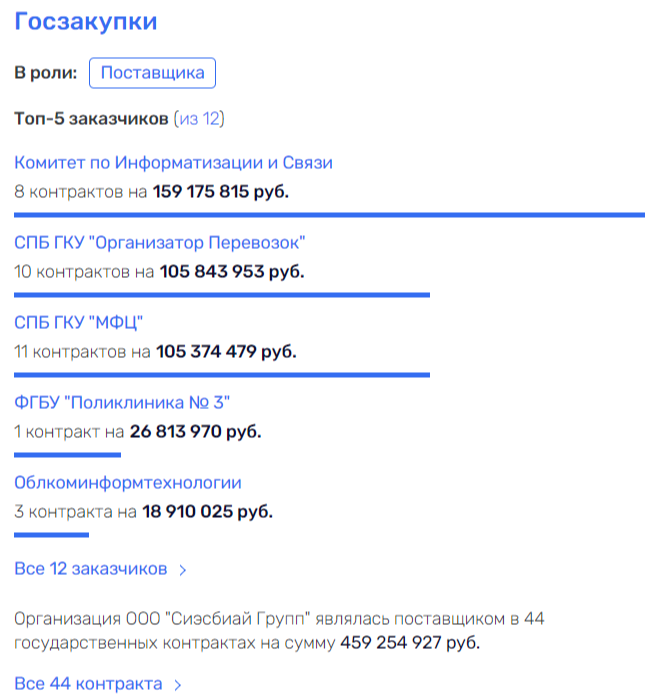Screen dimensions: 649x697
Task: Open Комитет по Информатизации и Связи
Action: [x=173, y=163]
